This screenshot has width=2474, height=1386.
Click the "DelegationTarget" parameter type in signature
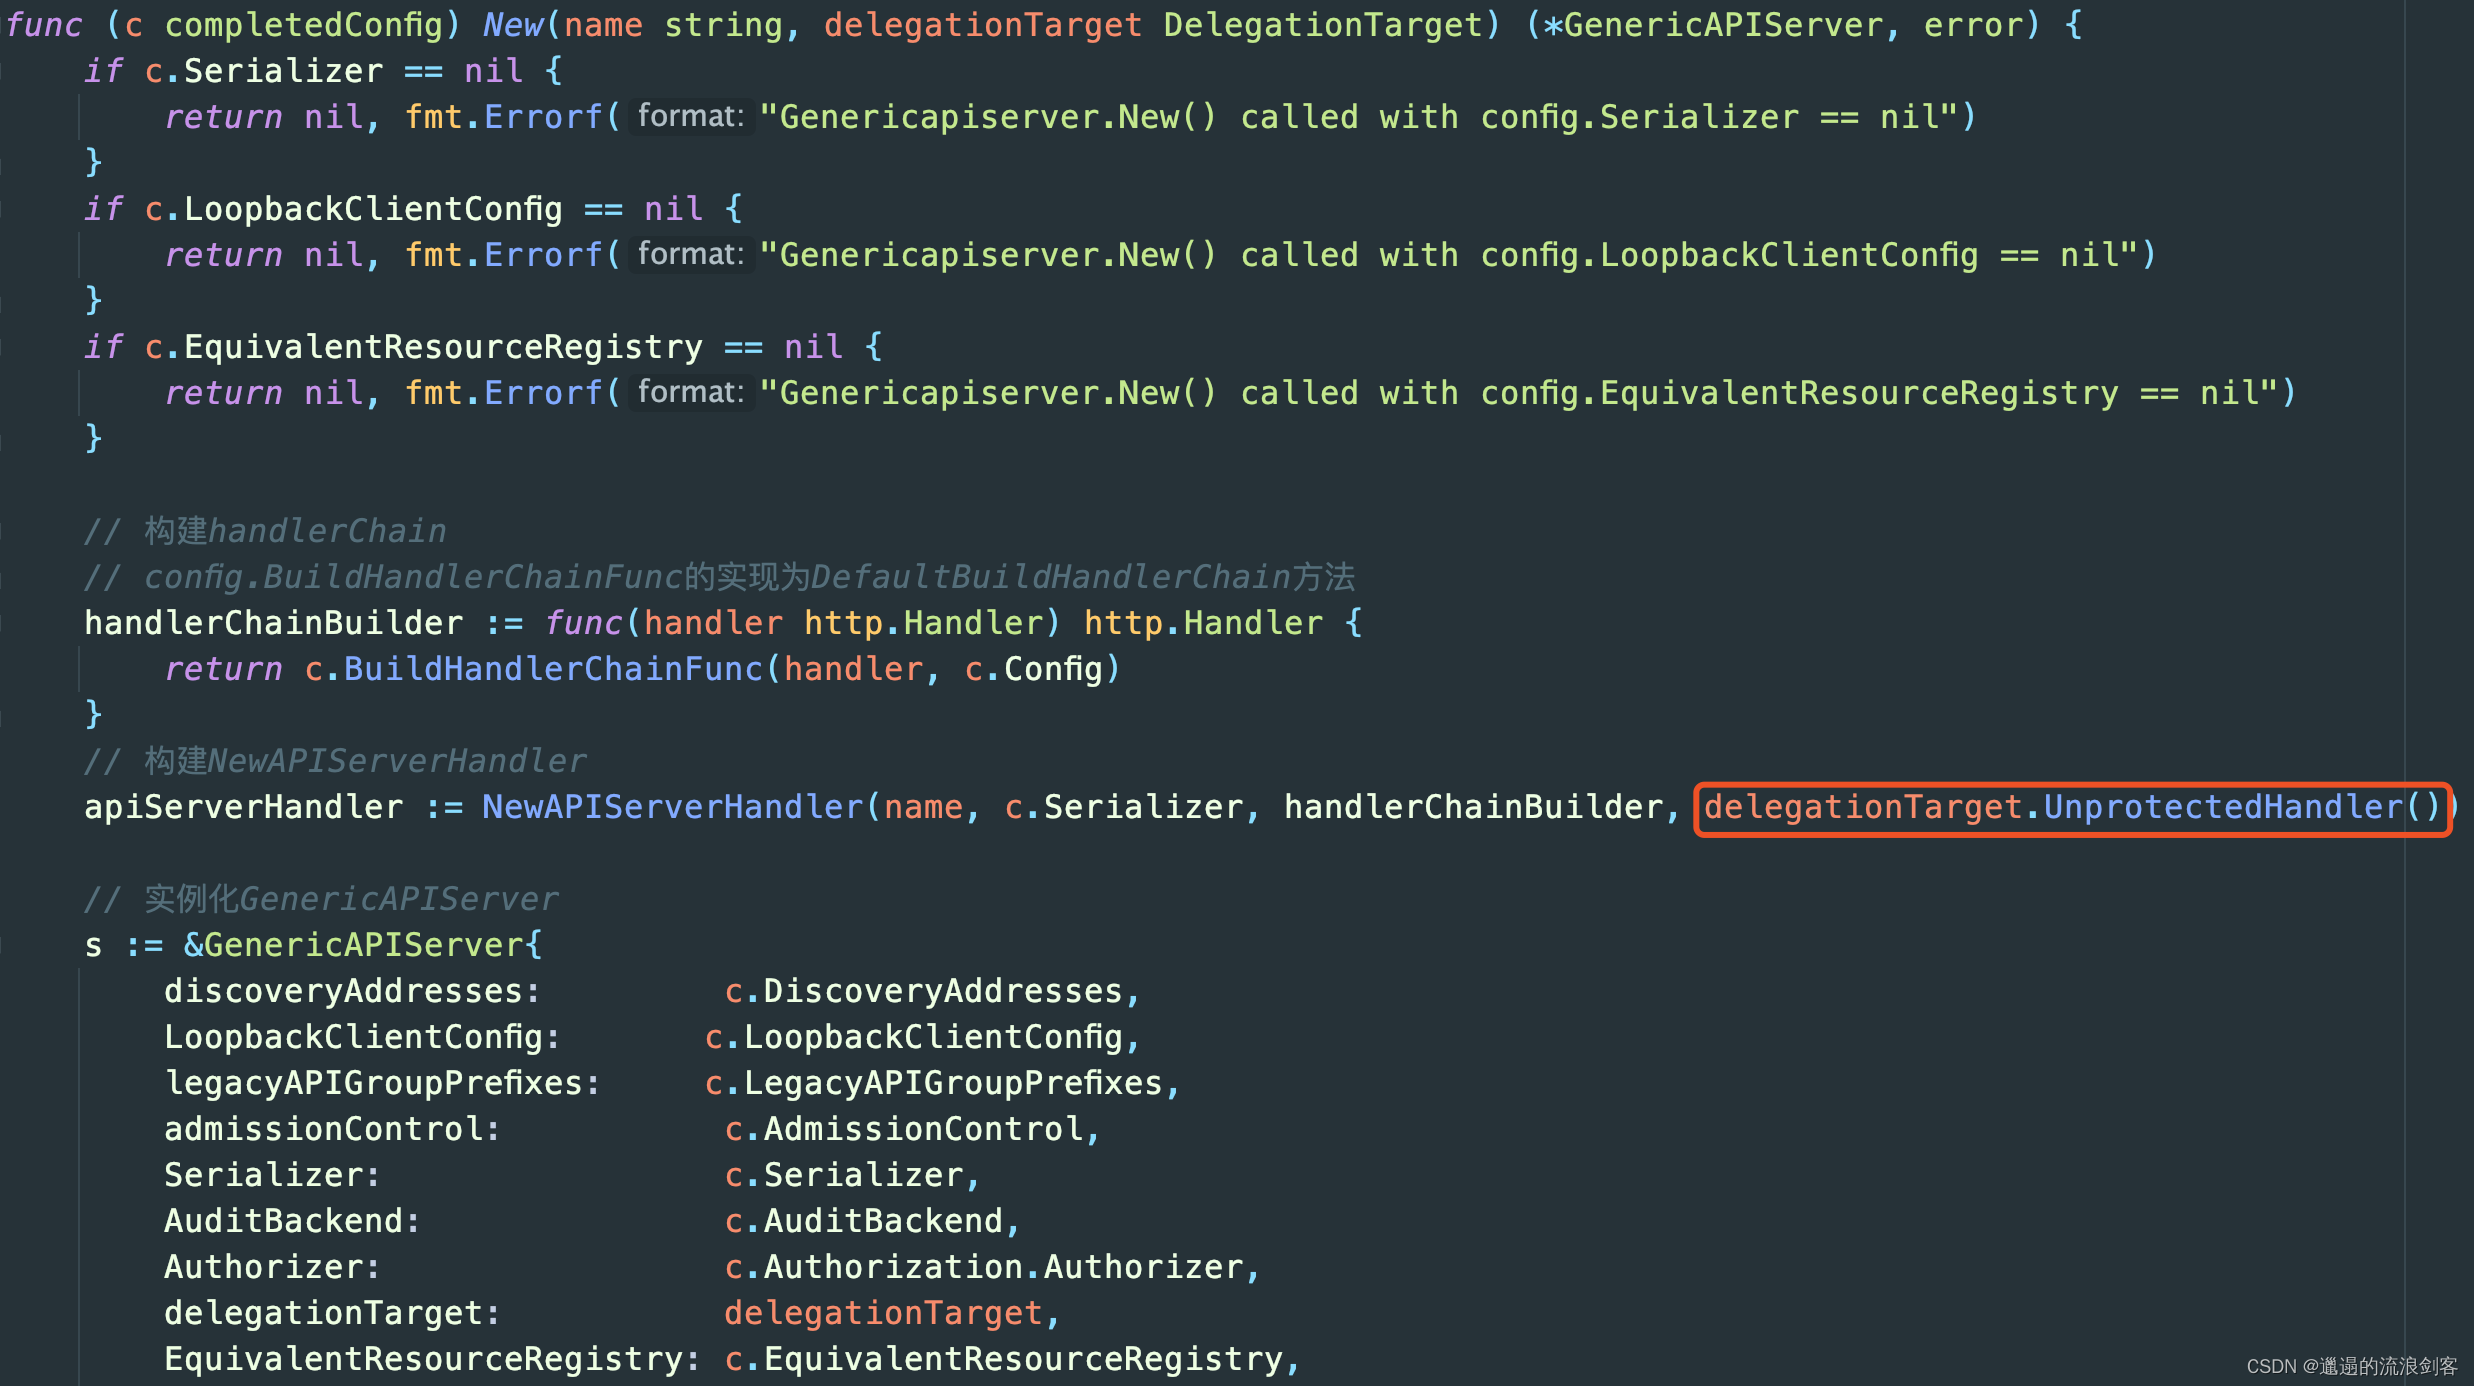1323,24
